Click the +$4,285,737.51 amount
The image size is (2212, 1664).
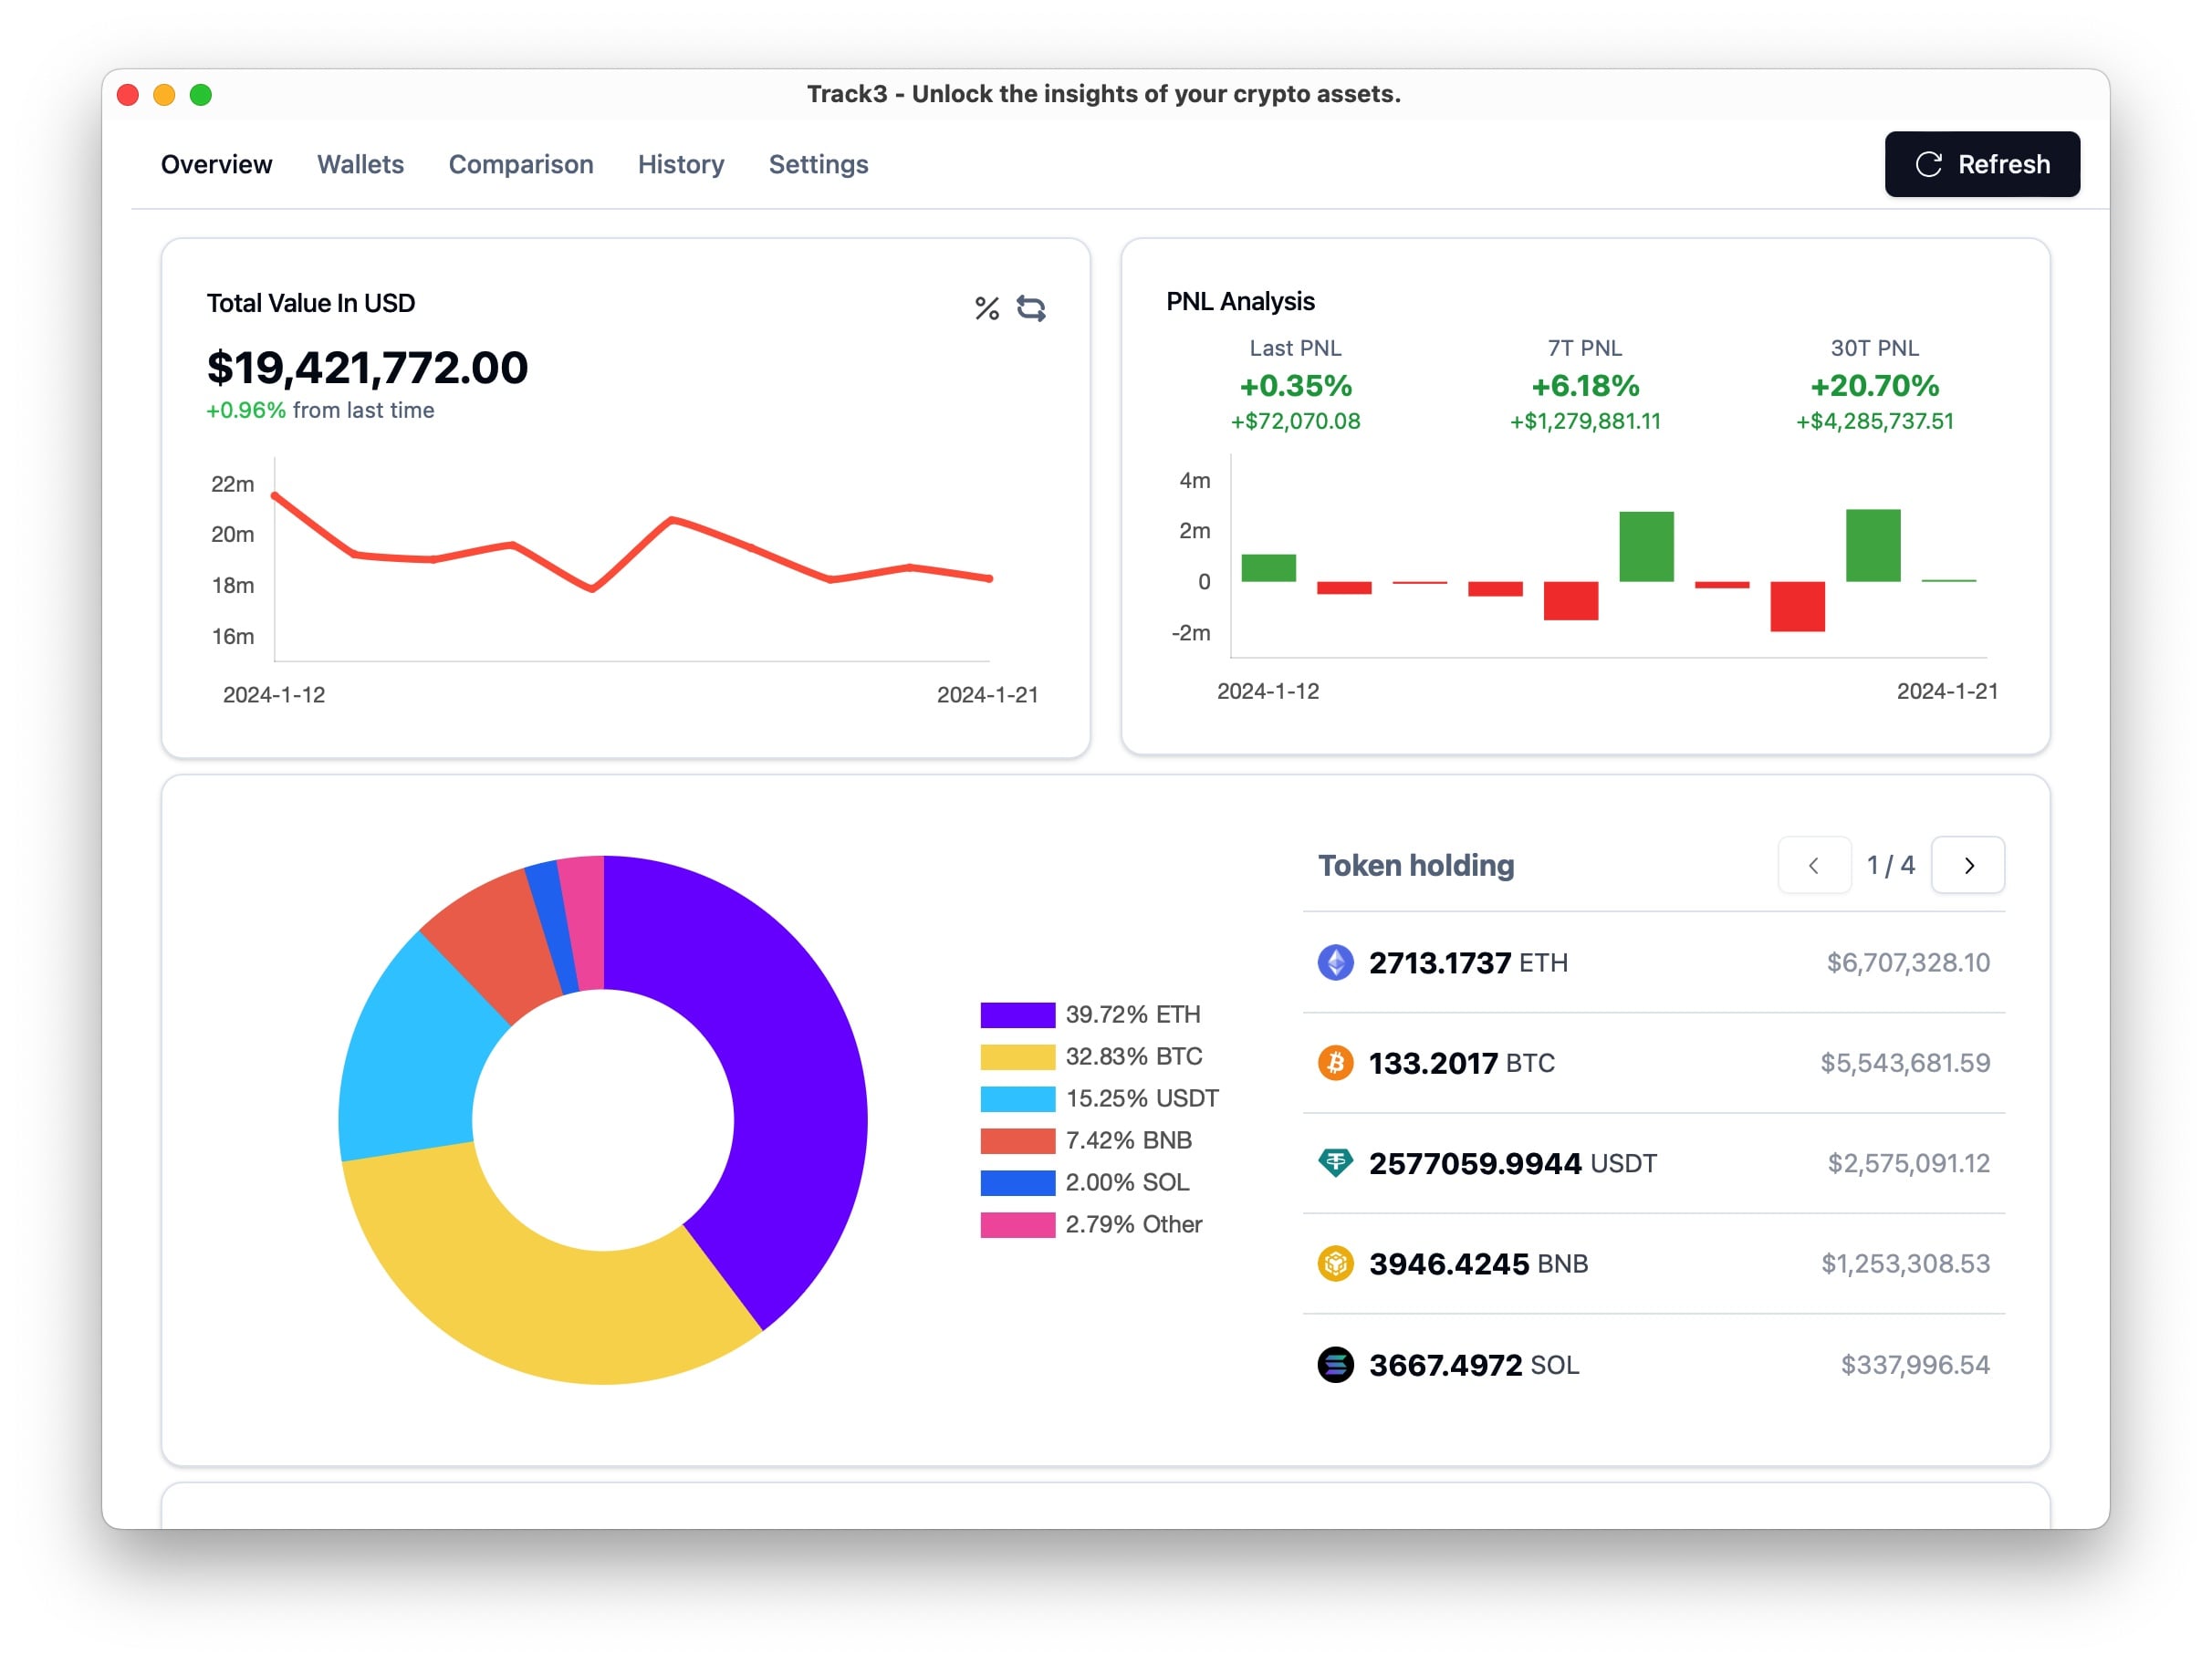coord(1874,421)
